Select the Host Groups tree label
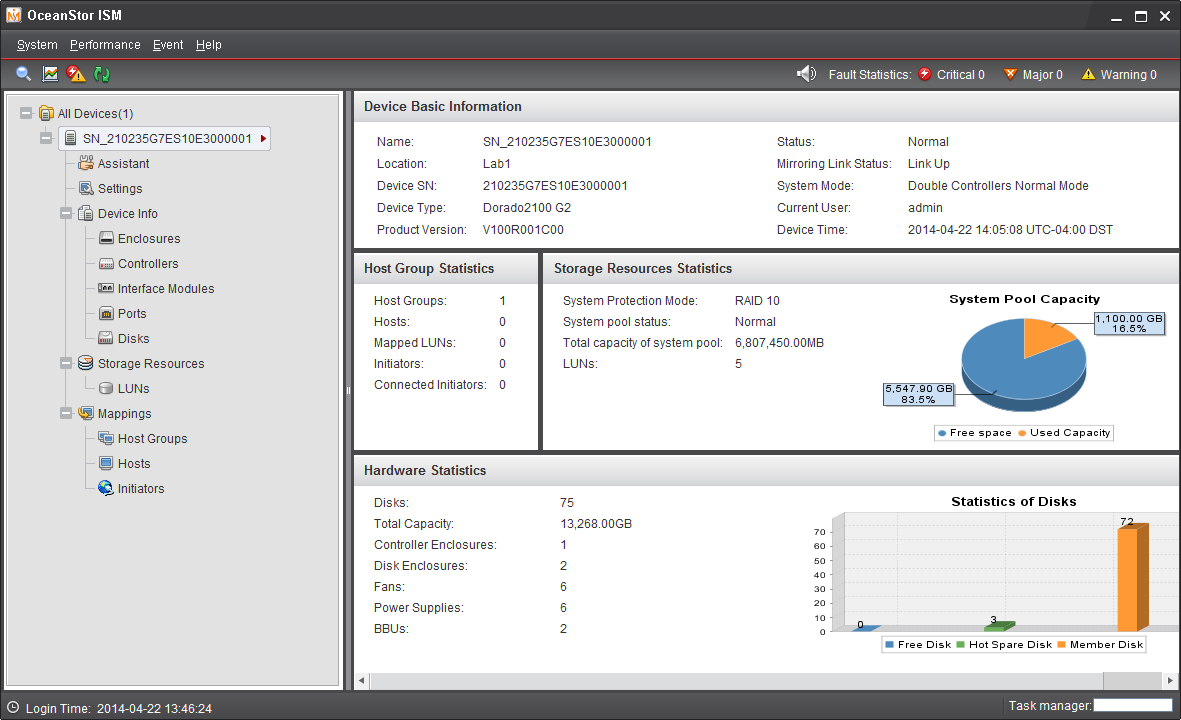 [x=152, y=438]
